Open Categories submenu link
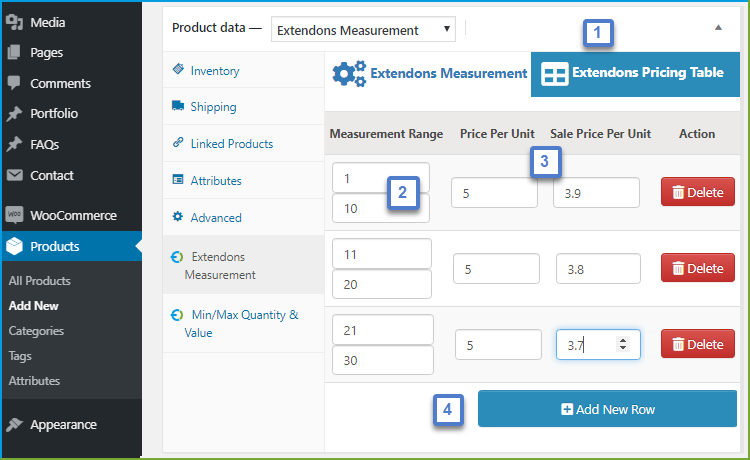 click(36, 330)
